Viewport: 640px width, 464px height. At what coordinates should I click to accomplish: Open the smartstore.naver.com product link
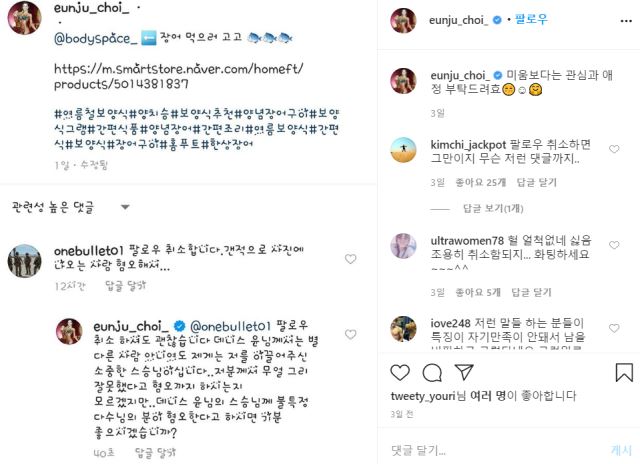point(178,76)
